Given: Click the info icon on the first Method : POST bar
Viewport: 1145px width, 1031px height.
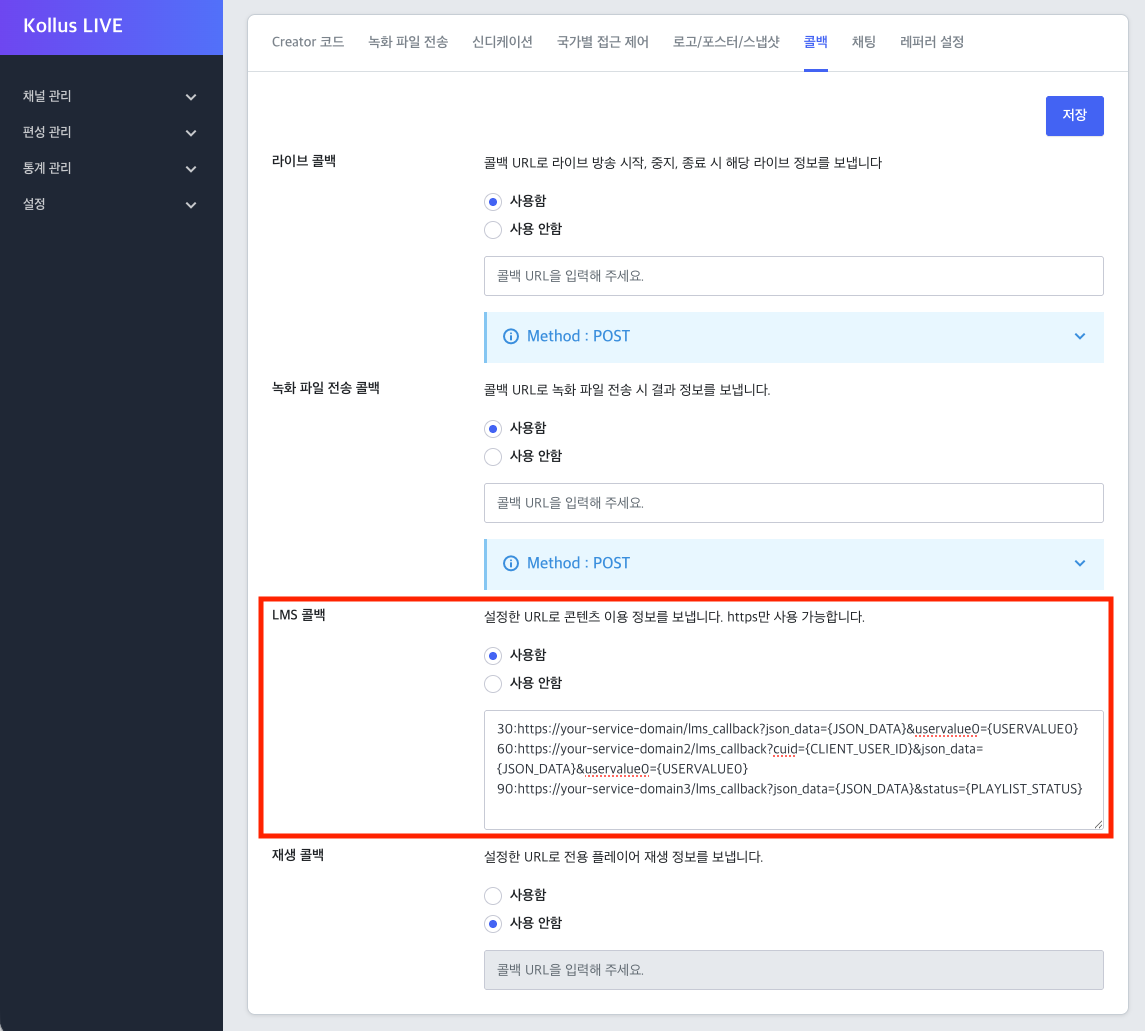Looking at the screenshot, I should [512, 337].
